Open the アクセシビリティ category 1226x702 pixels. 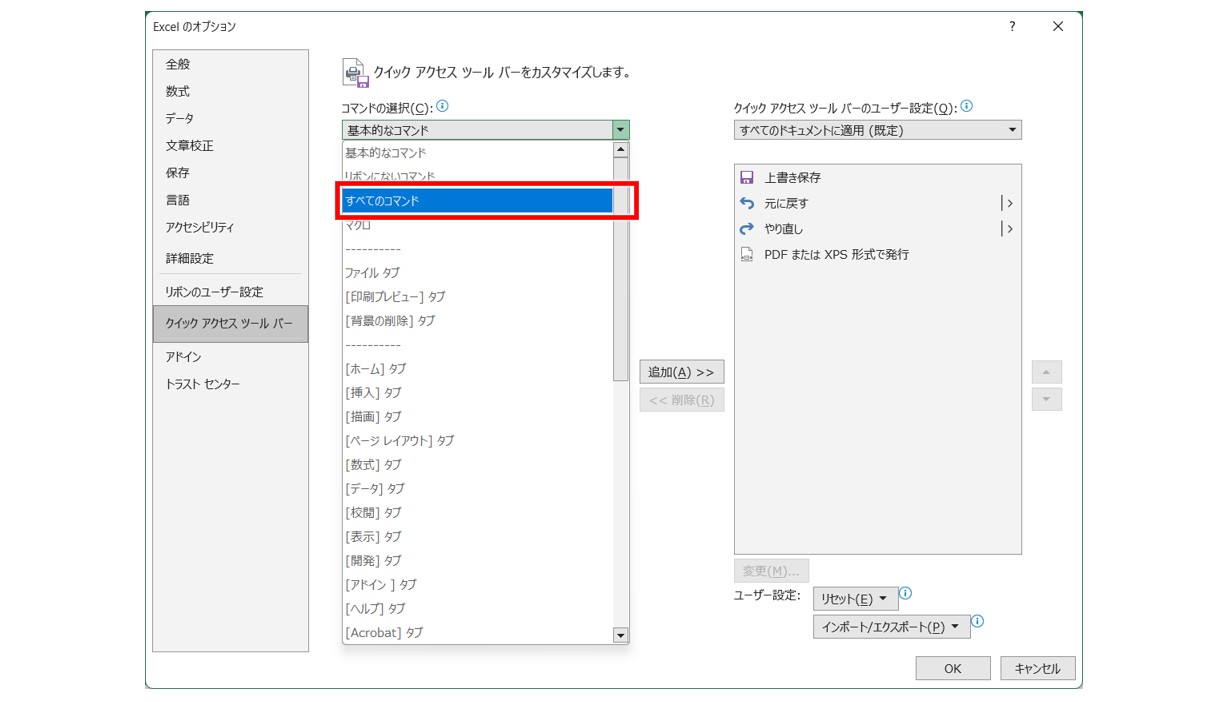[x=230, y=227]
